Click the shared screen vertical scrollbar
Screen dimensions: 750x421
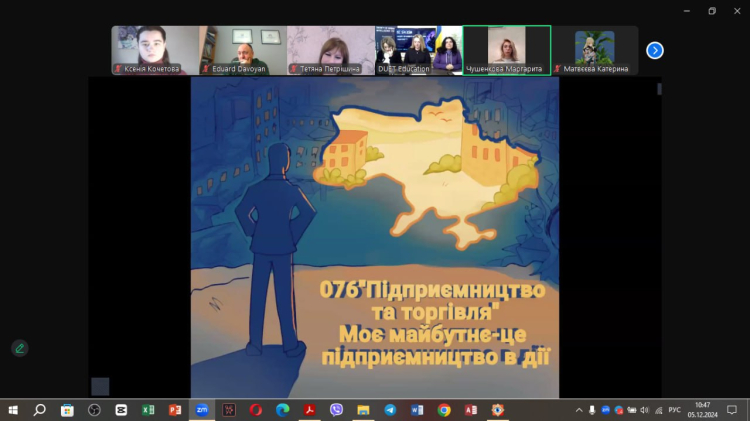[x=658, y=89]
